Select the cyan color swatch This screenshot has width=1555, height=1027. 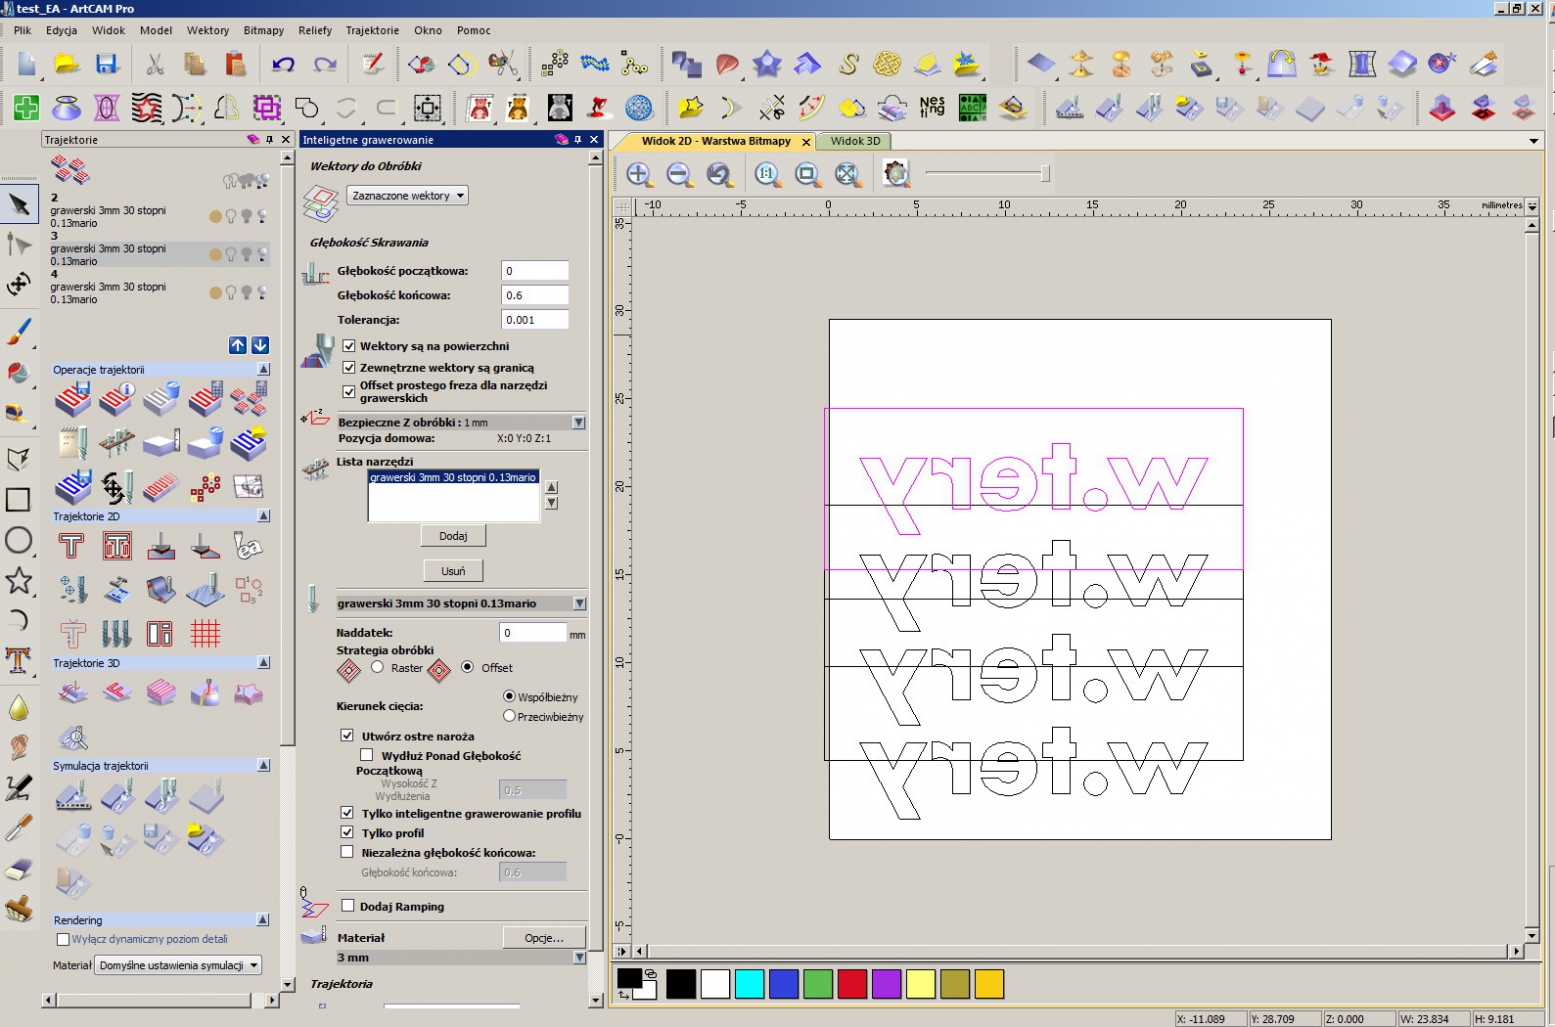pyautogui.click(x=749, y=984)
